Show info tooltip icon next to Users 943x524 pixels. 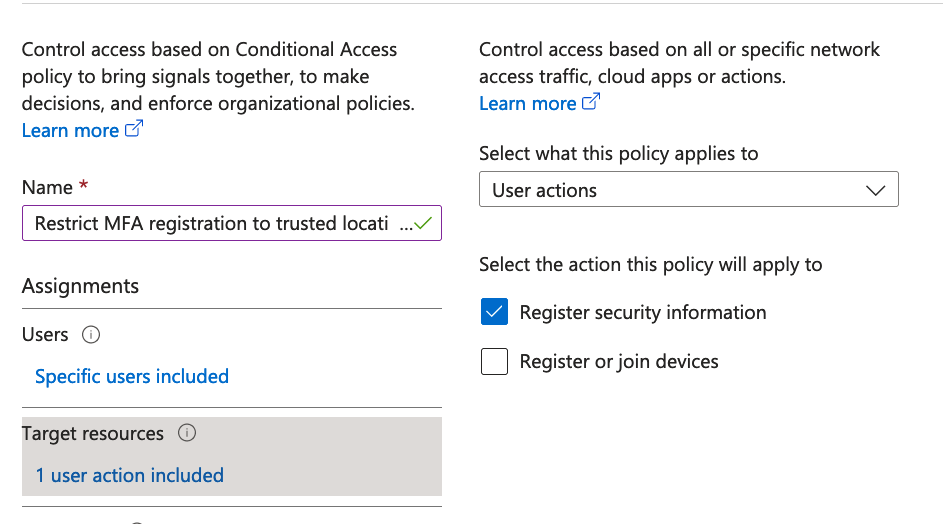91,335
